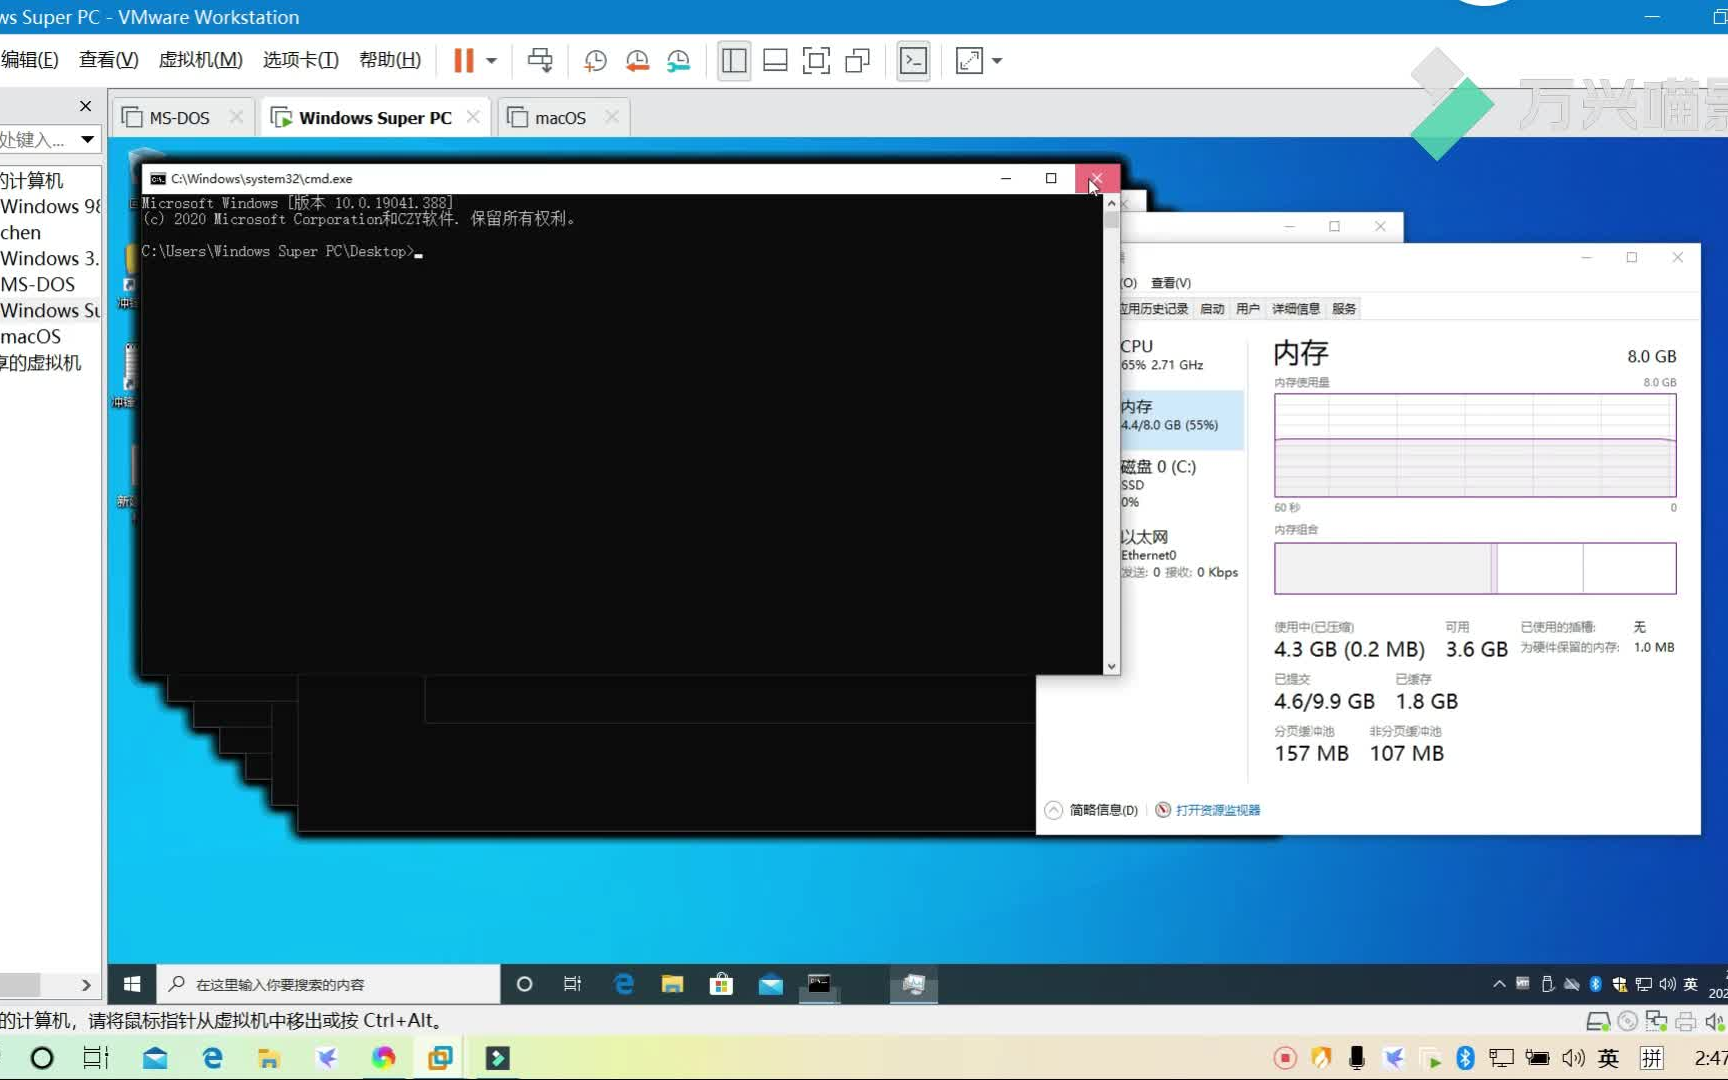Select the chen library item
This screenshot has width=1728, height=1080.
tap(21, 232)
